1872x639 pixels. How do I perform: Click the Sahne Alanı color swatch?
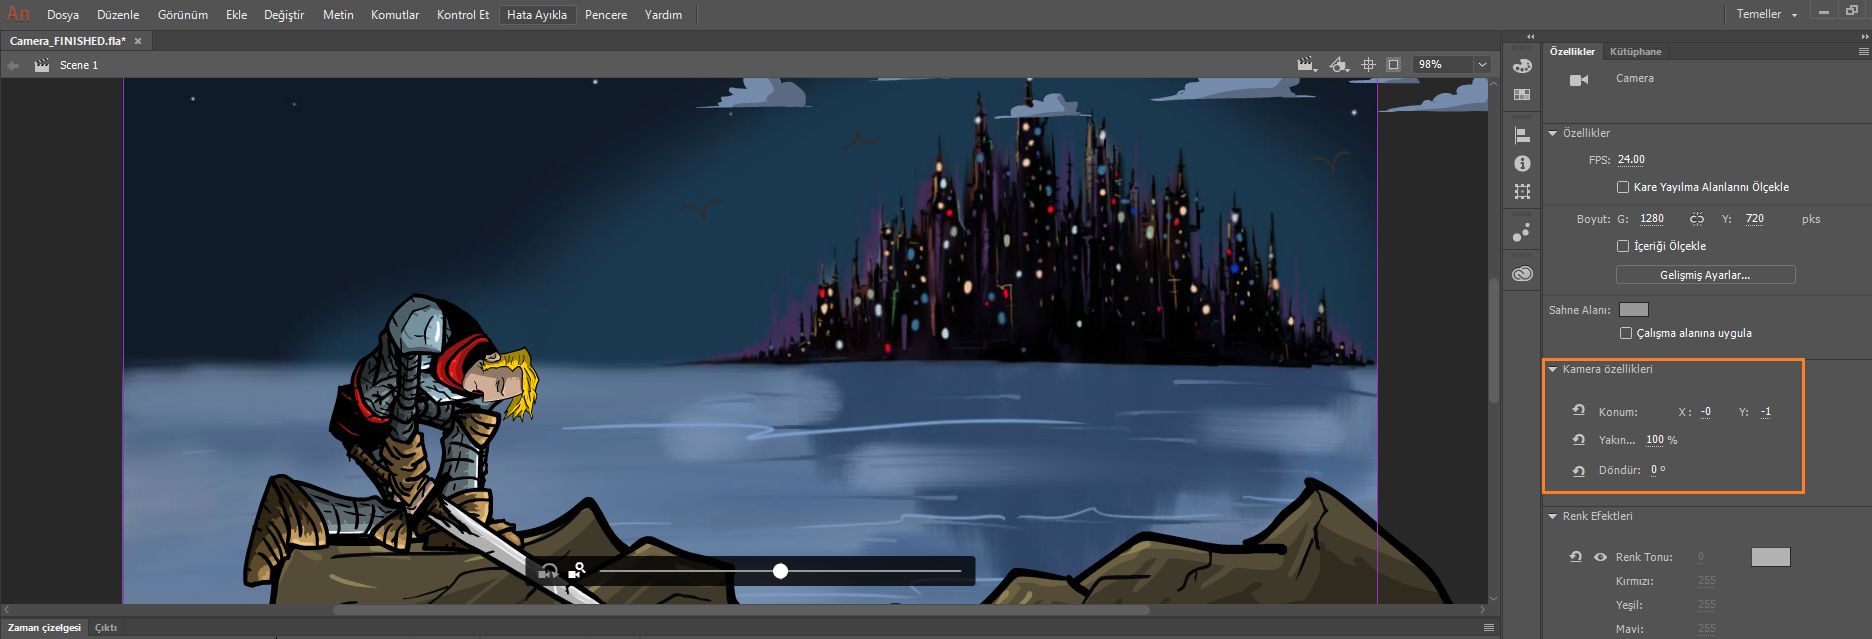pos(1633,310)
